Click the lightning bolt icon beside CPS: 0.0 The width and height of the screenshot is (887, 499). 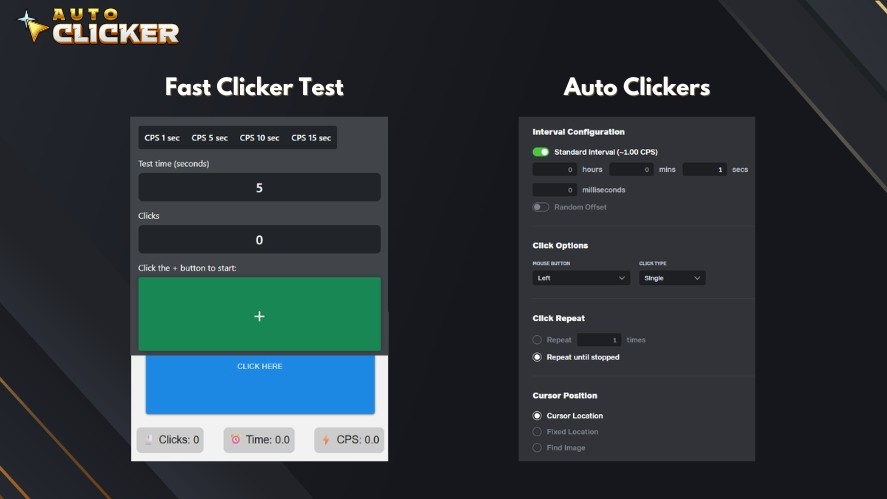326,440
